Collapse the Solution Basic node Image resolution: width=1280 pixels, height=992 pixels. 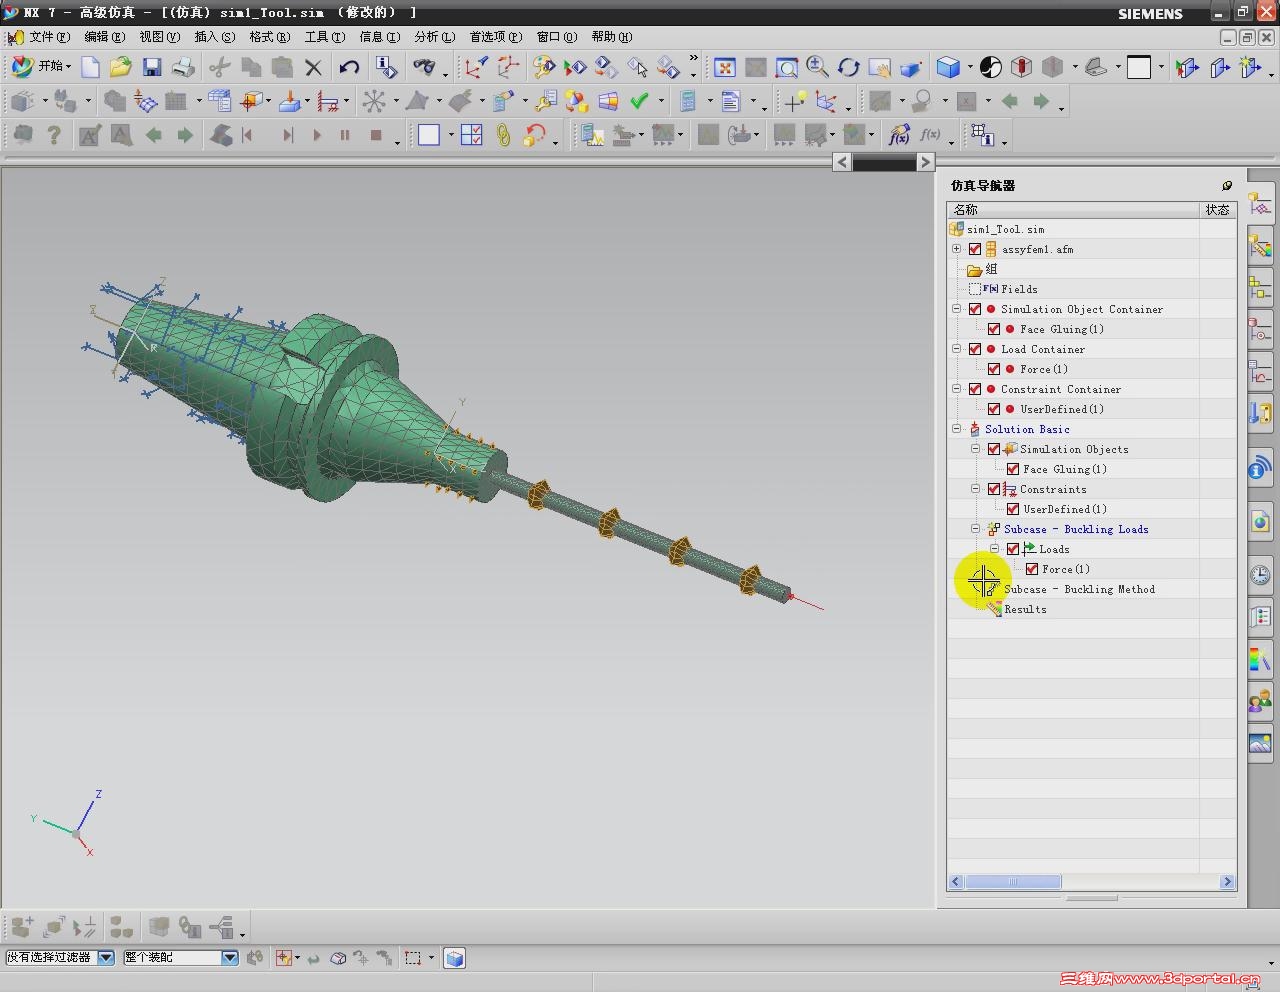pyautogui.click(x=957, y=429)
